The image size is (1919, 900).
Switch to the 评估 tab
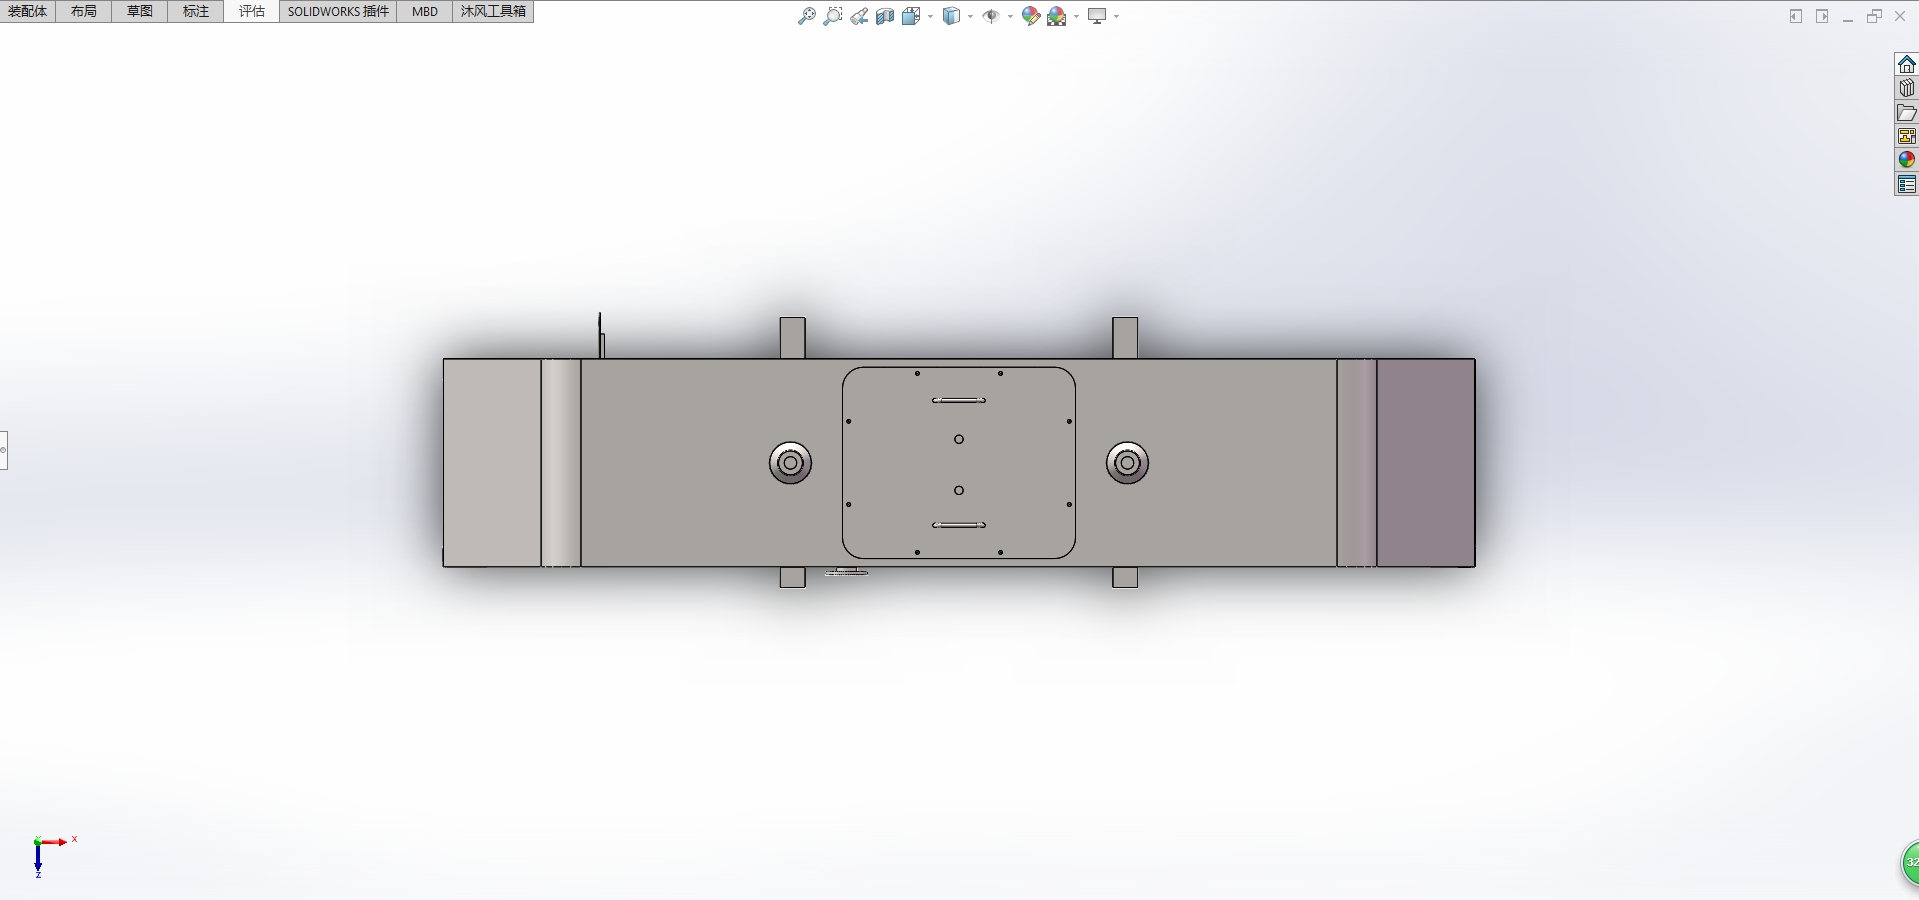252,11
